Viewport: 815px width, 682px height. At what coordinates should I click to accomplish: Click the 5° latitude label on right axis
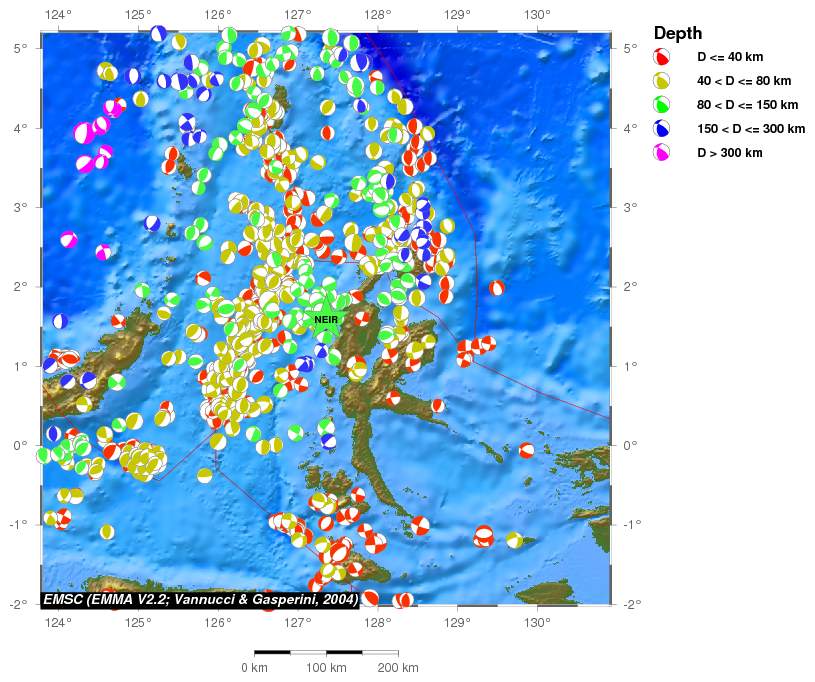630,48
